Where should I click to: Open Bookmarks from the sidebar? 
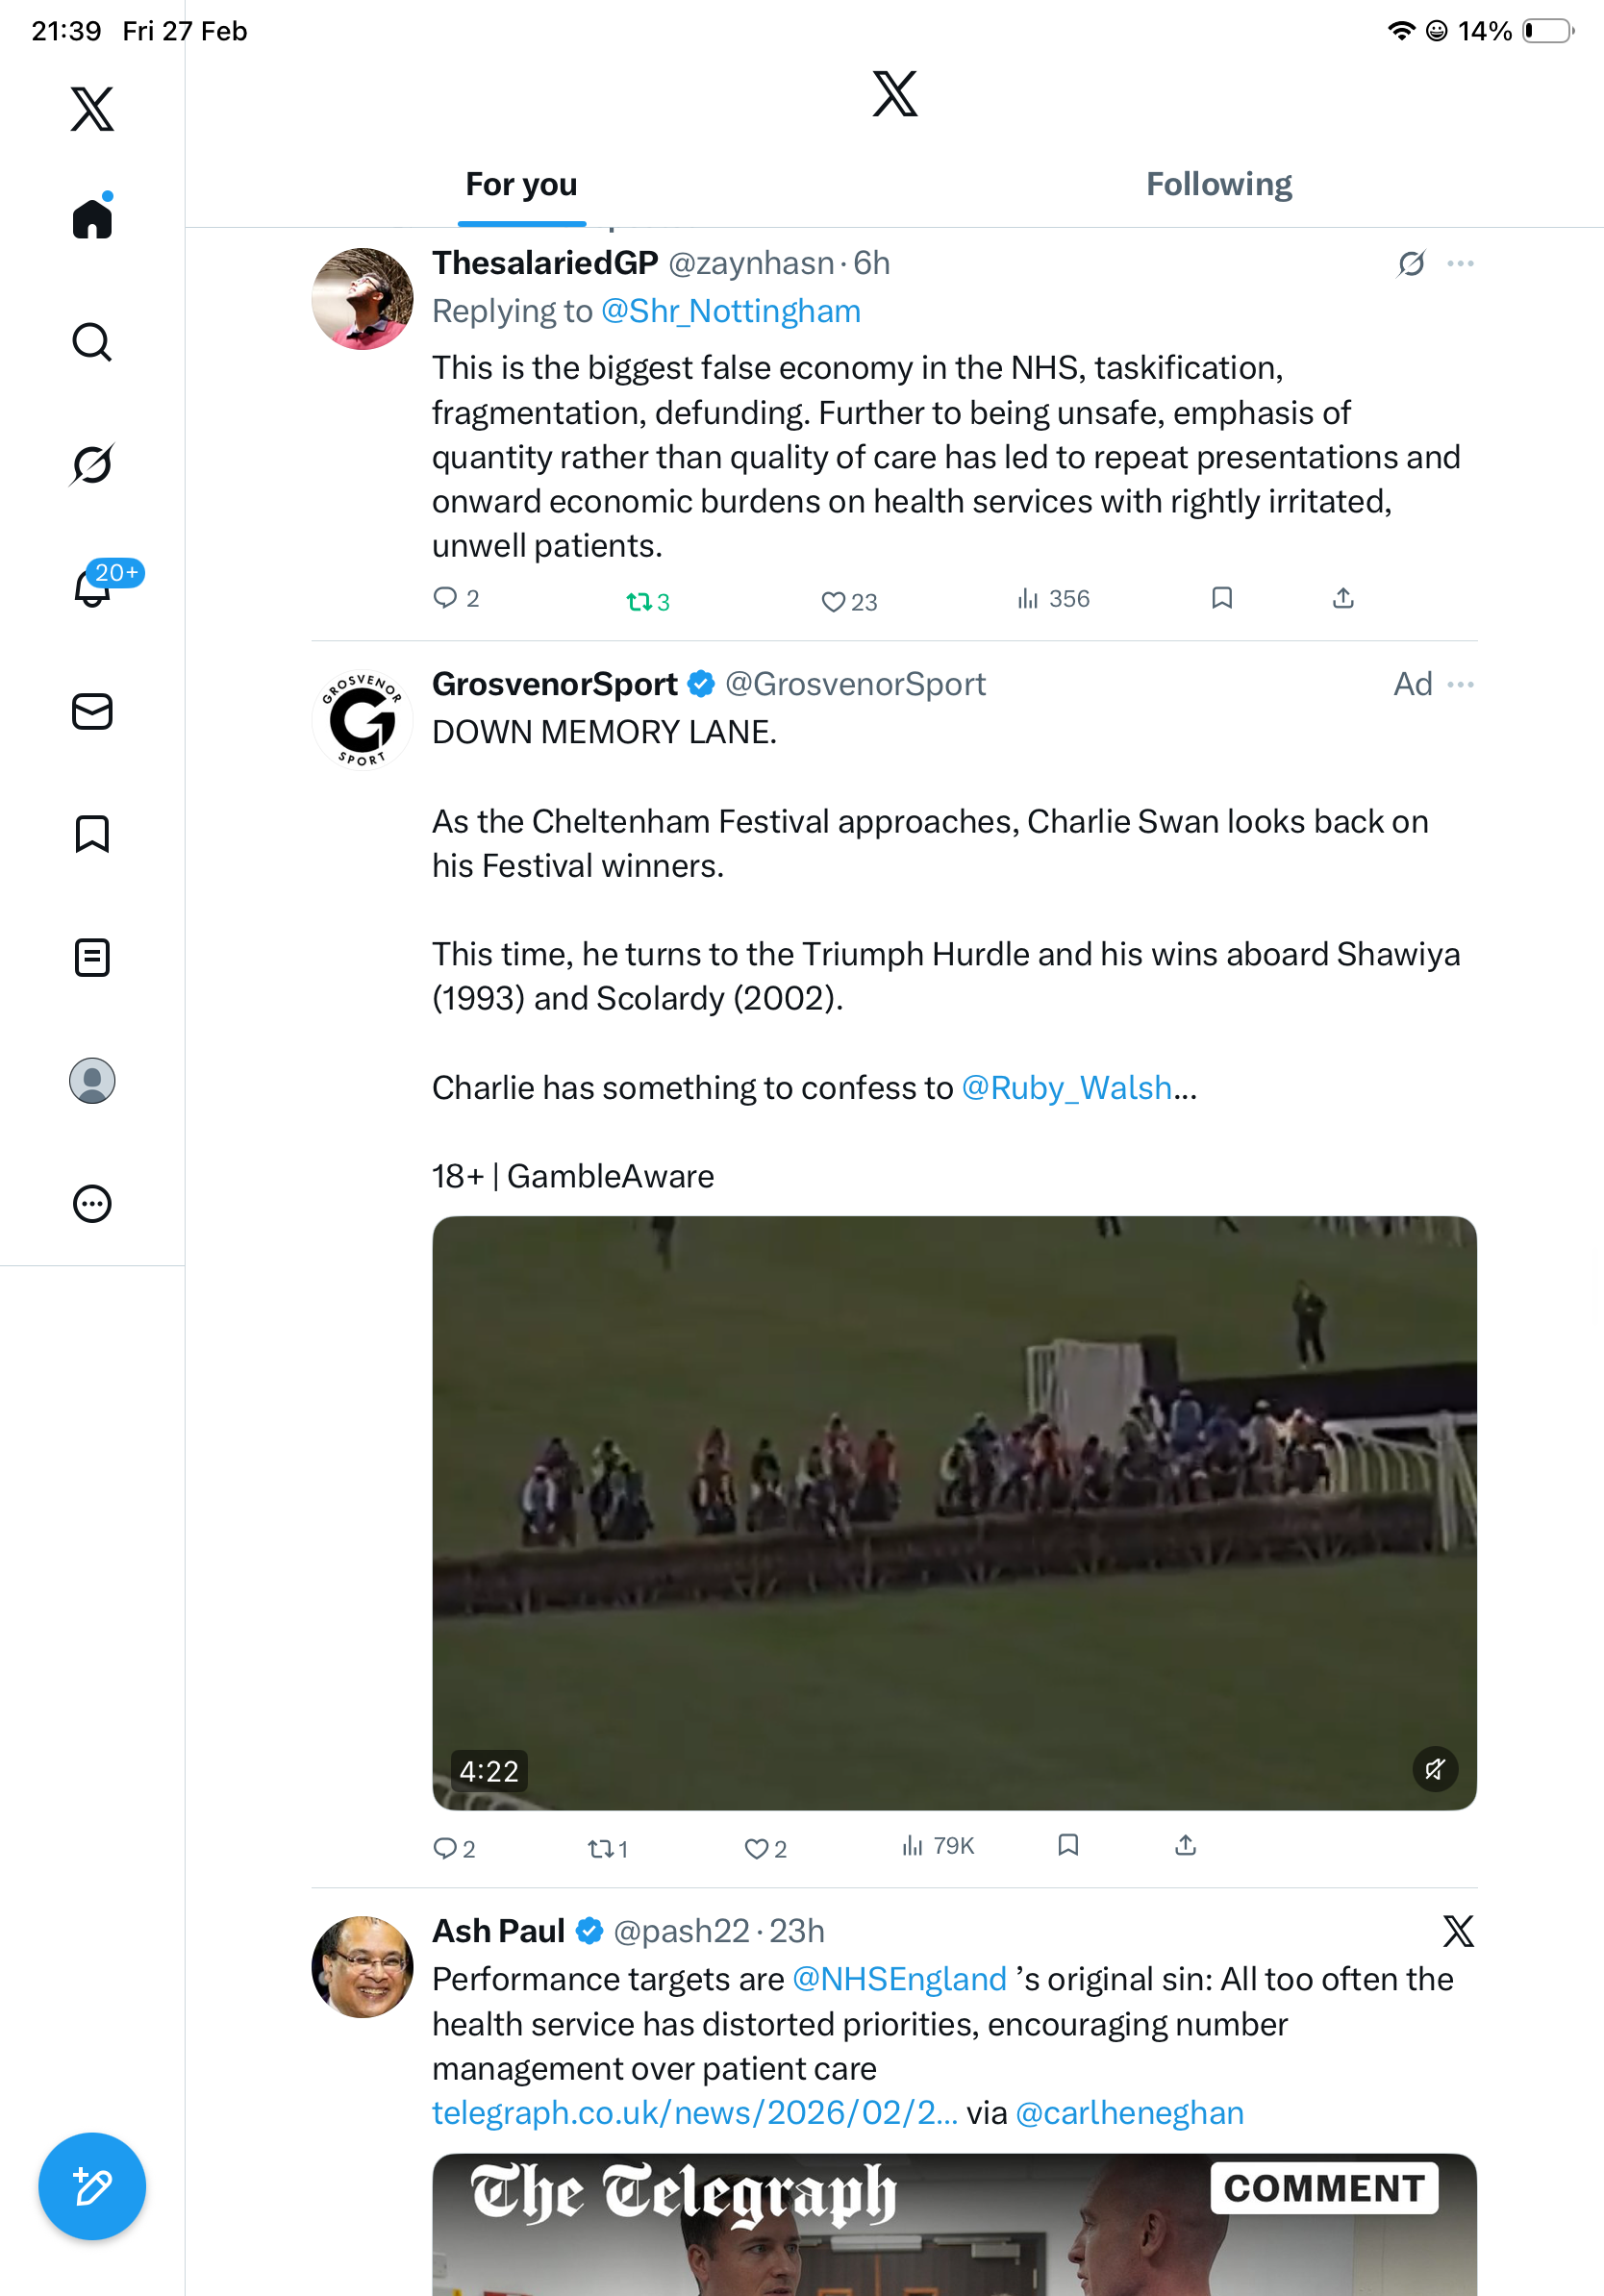click(x=92, y=834)
